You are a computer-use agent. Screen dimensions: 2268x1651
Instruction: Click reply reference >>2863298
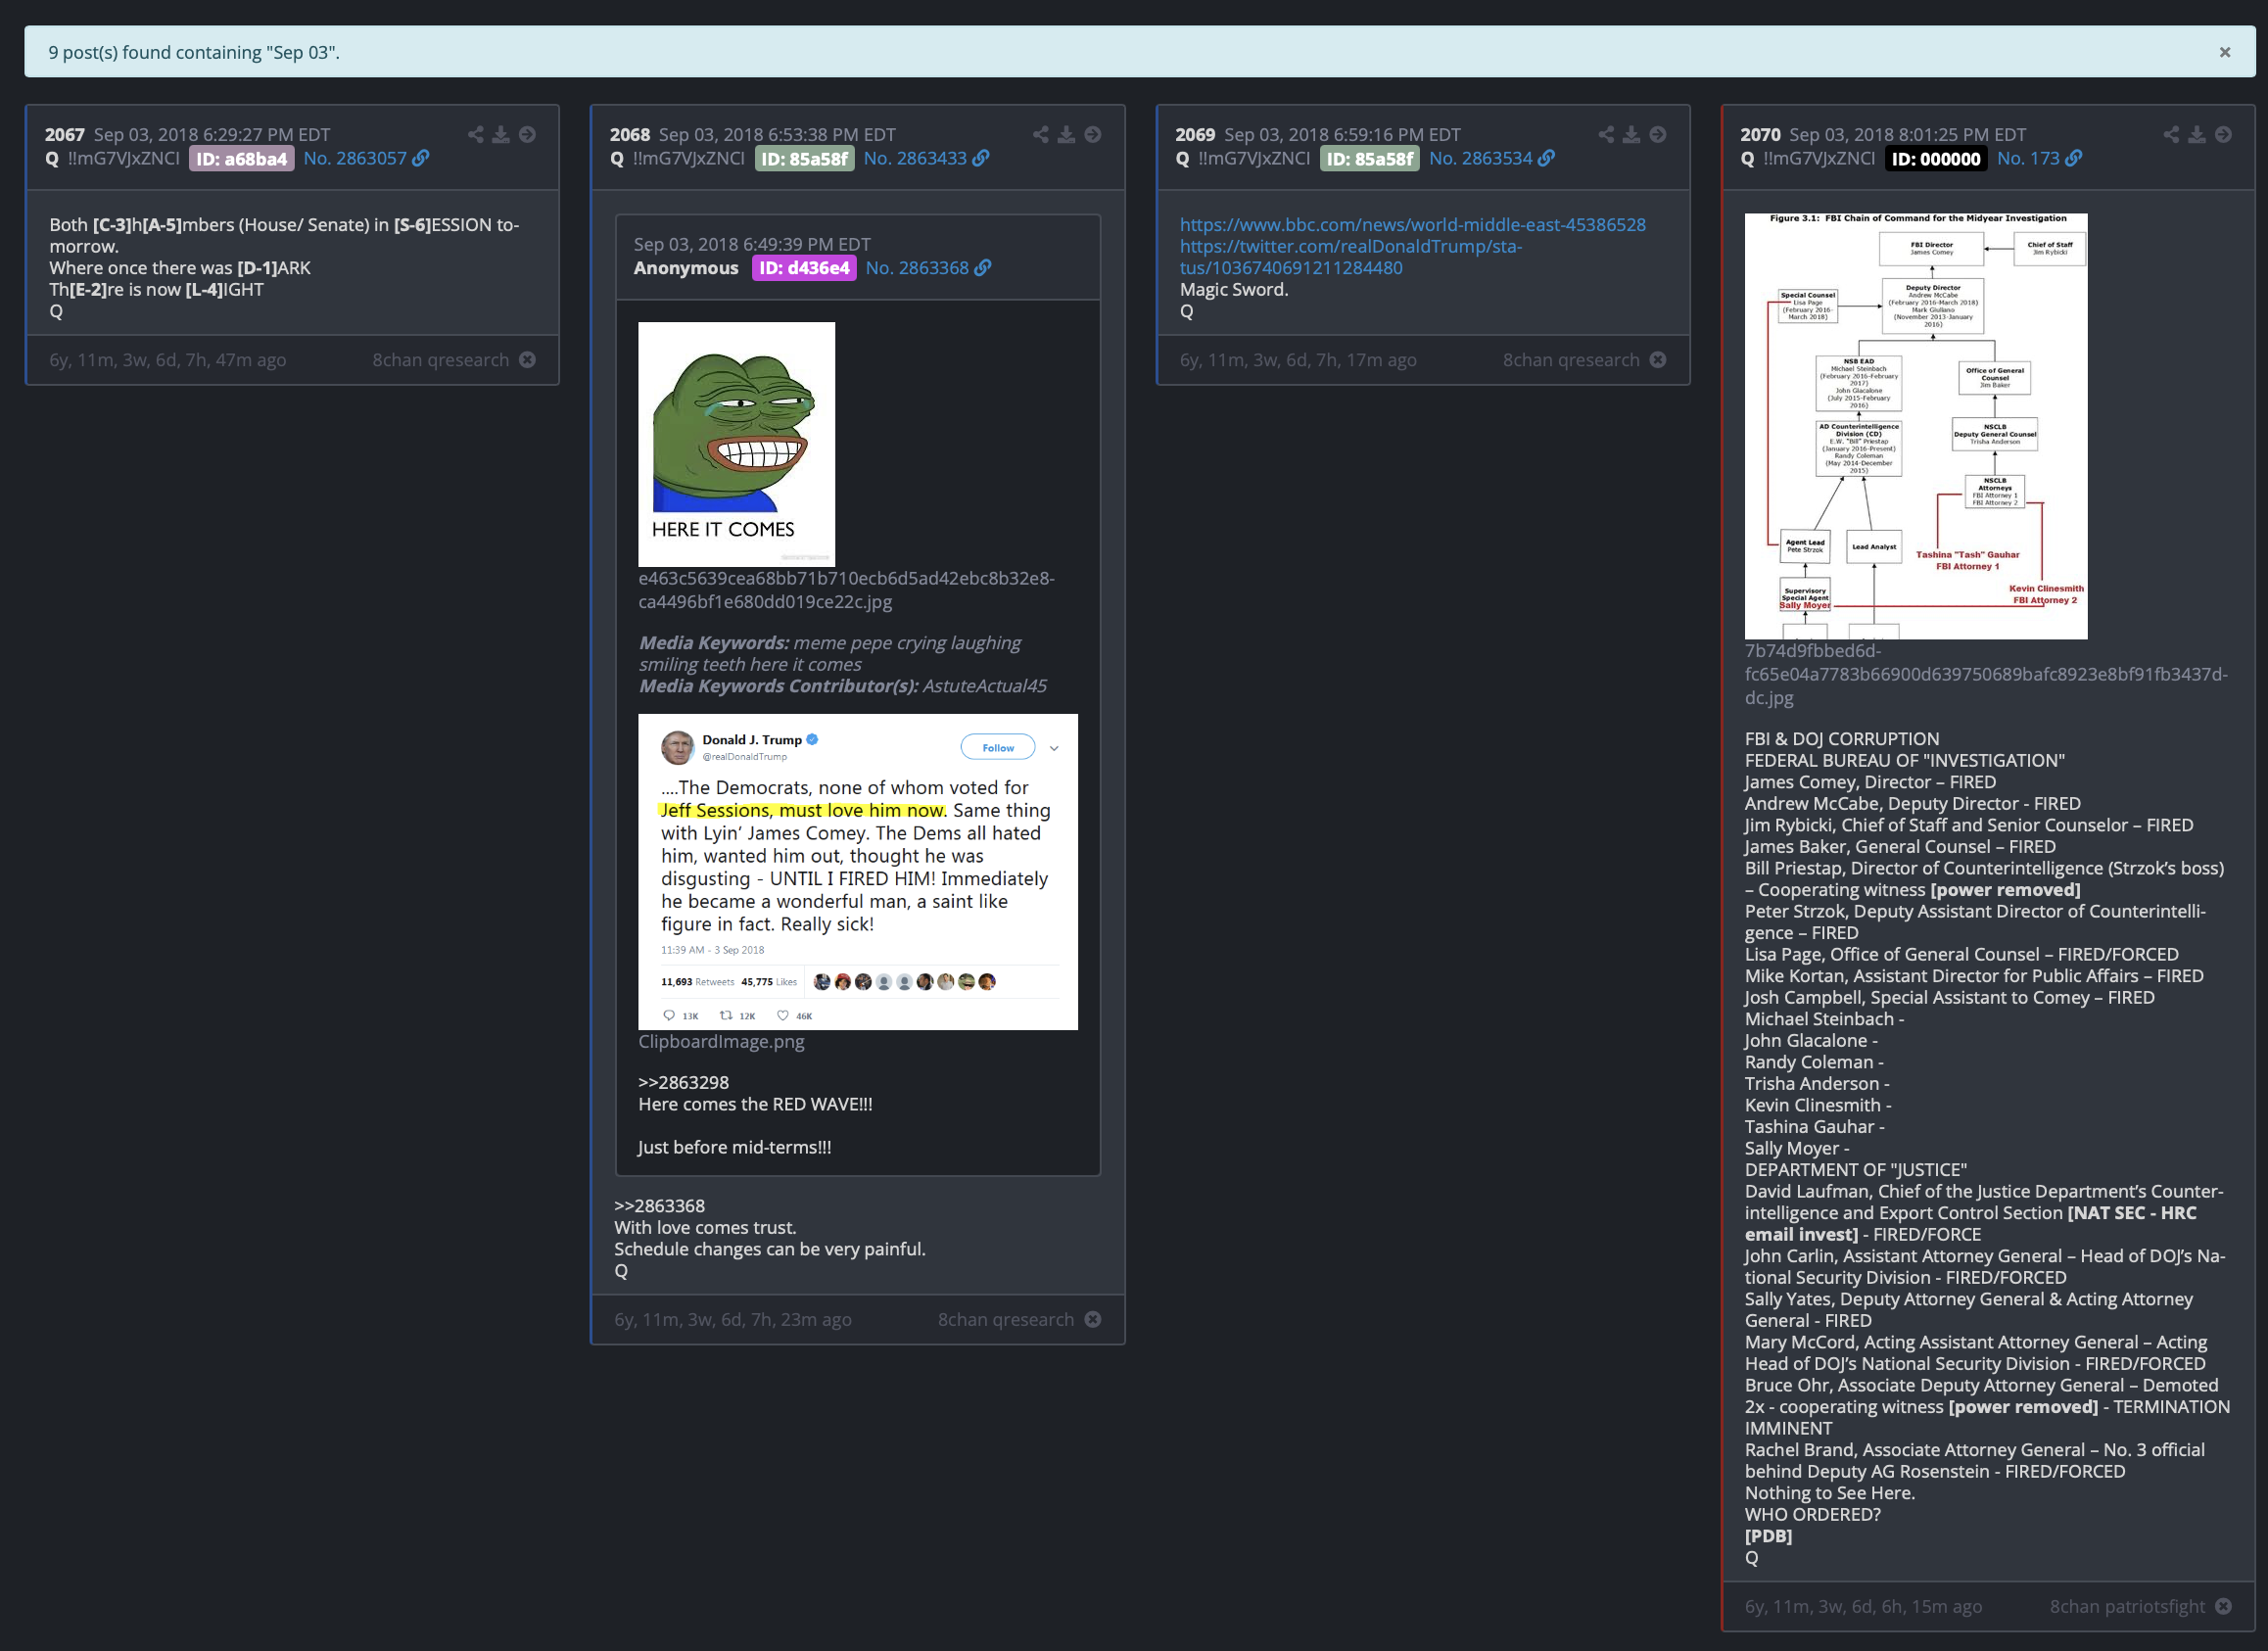(x=684, y=1083)
